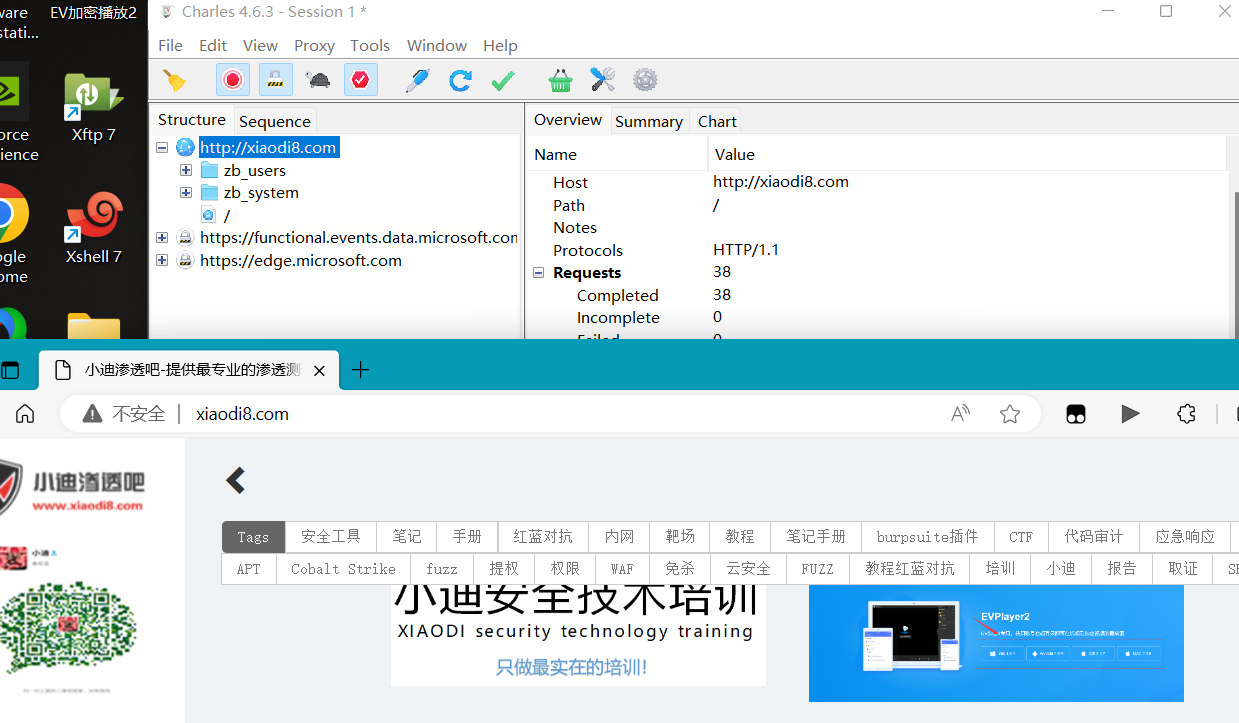Screen dimensions: 1239x723
Task: Switch to the Summary tab
Action: point(649,121)
